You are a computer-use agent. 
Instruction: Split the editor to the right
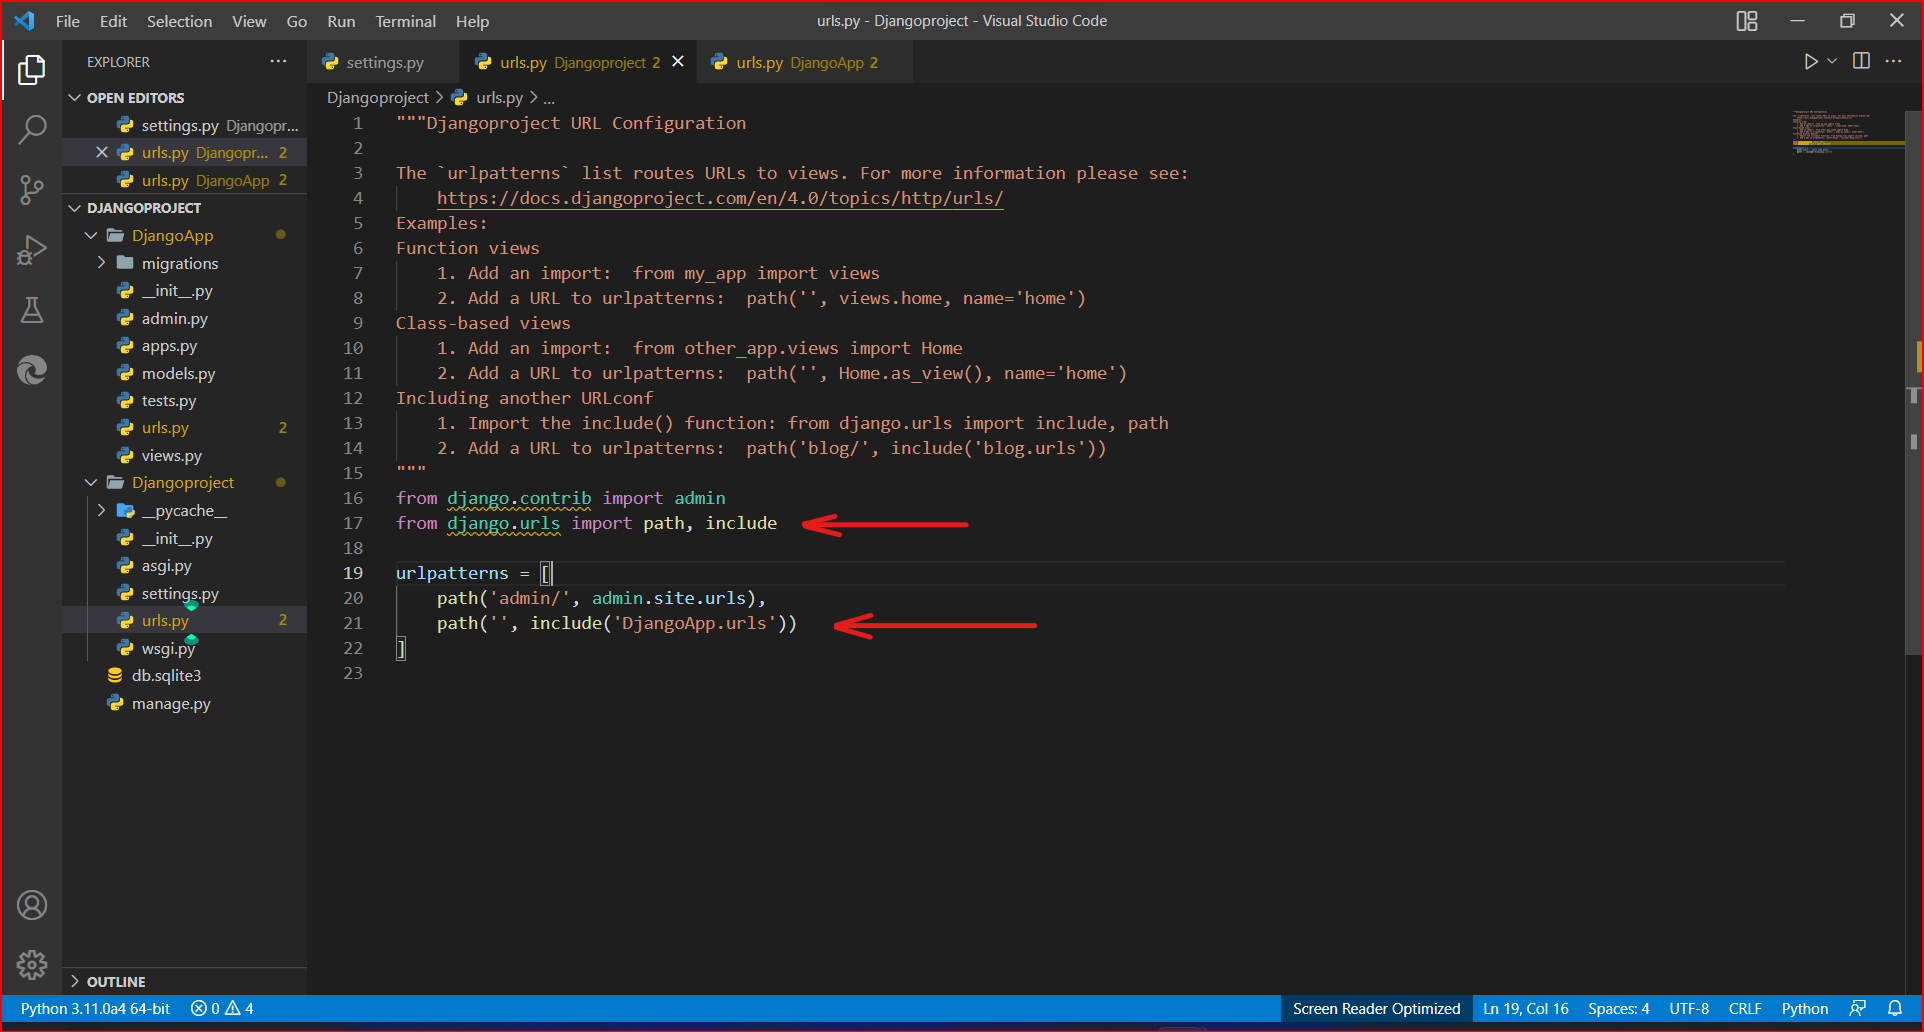click(x=1861, y=62)
